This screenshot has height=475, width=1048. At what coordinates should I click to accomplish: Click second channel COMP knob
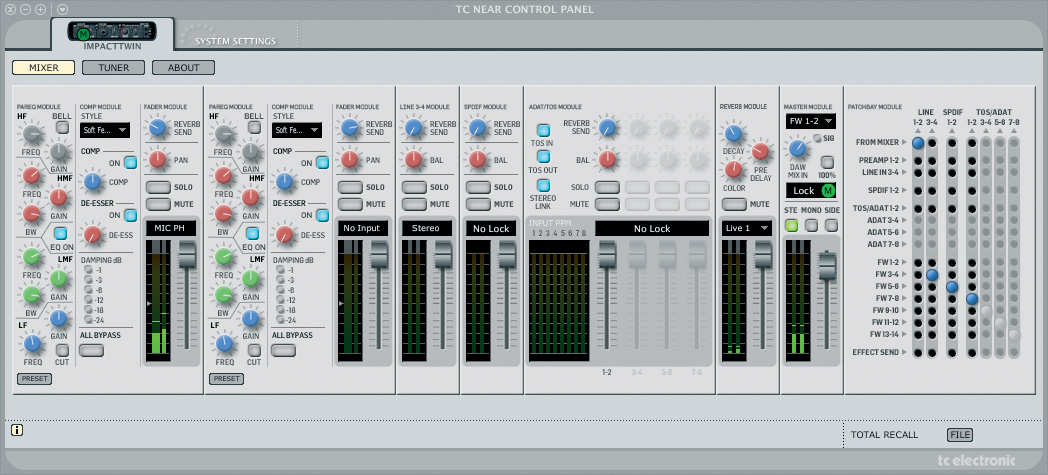pos(285,181)
